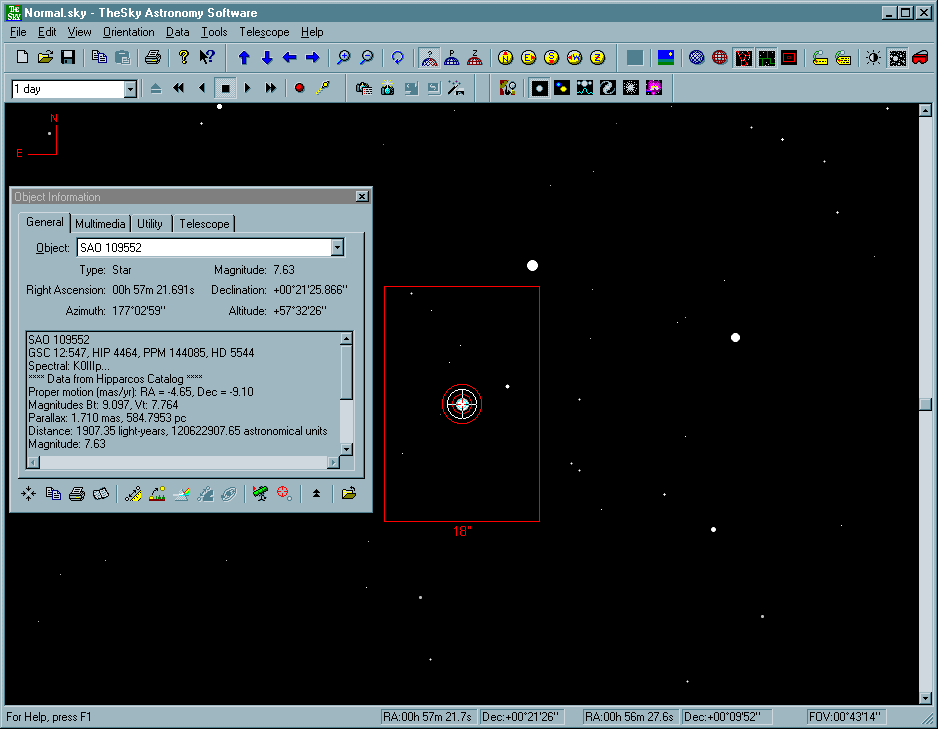Click the Save floppy disk icon
938x729 pixels.
[68, 58]
